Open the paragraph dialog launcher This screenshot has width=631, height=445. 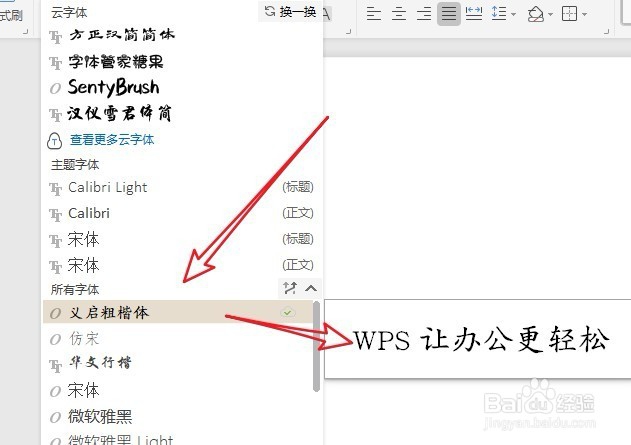coord(606,31)
